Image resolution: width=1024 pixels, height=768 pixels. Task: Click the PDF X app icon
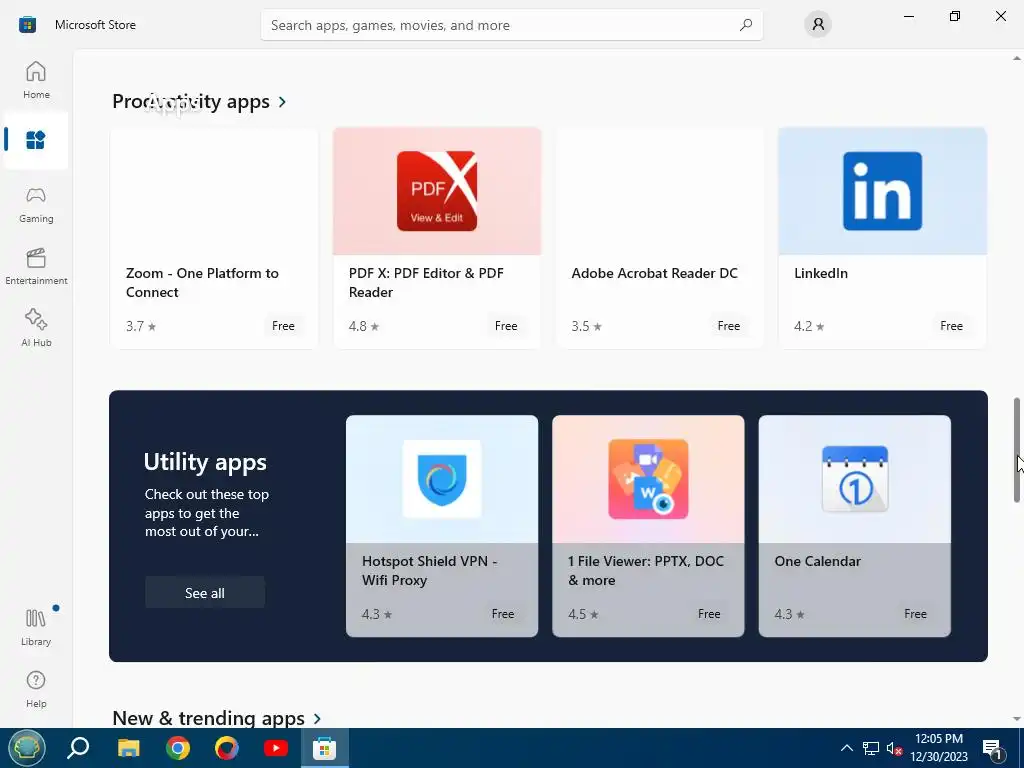[437, 191]
